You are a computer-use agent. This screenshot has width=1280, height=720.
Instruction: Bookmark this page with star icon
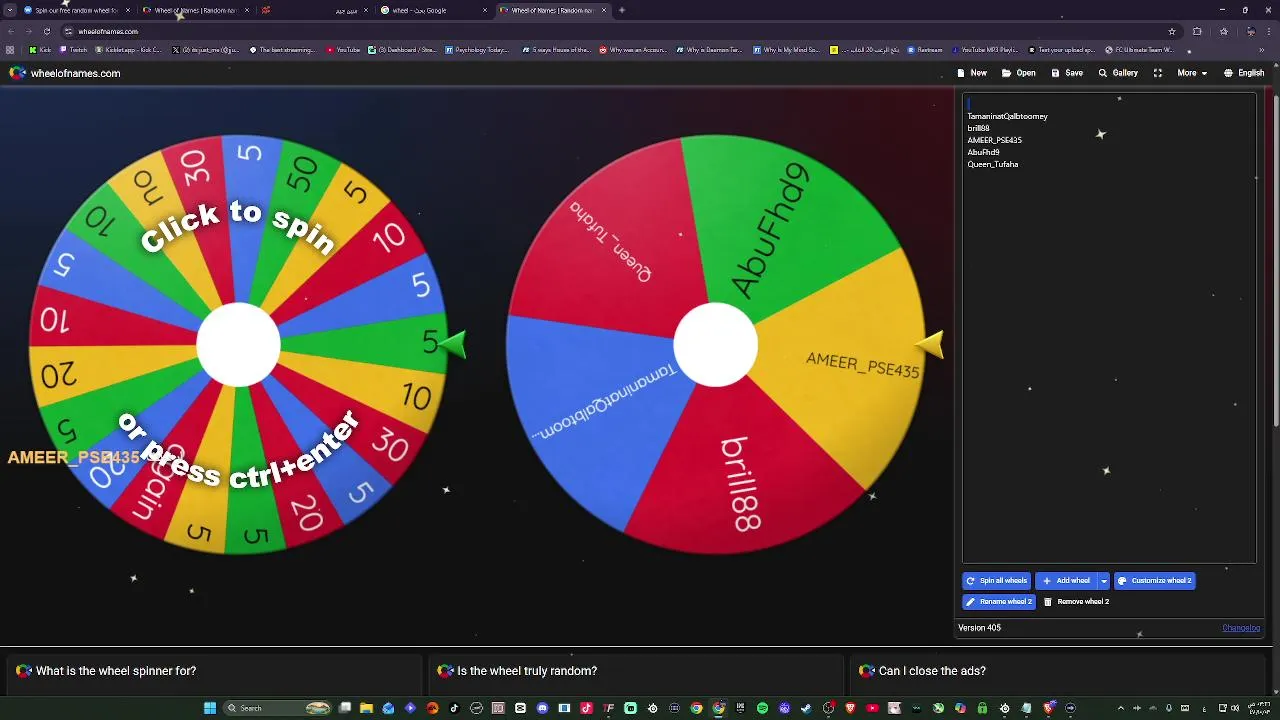(1172, 31)
